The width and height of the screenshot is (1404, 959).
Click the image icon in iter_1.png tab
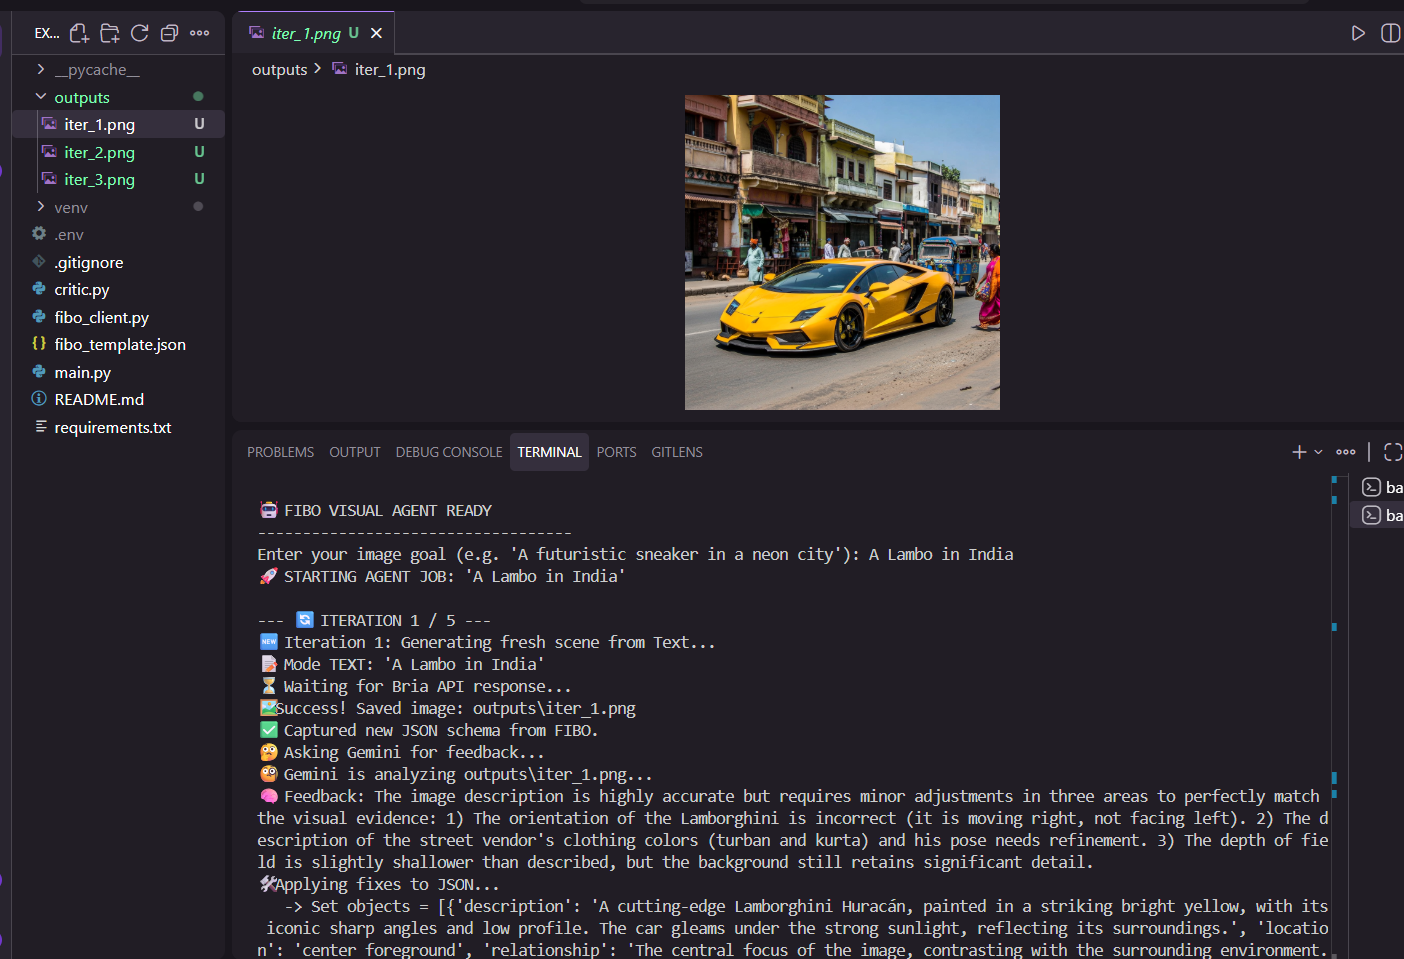click(257, 33)
